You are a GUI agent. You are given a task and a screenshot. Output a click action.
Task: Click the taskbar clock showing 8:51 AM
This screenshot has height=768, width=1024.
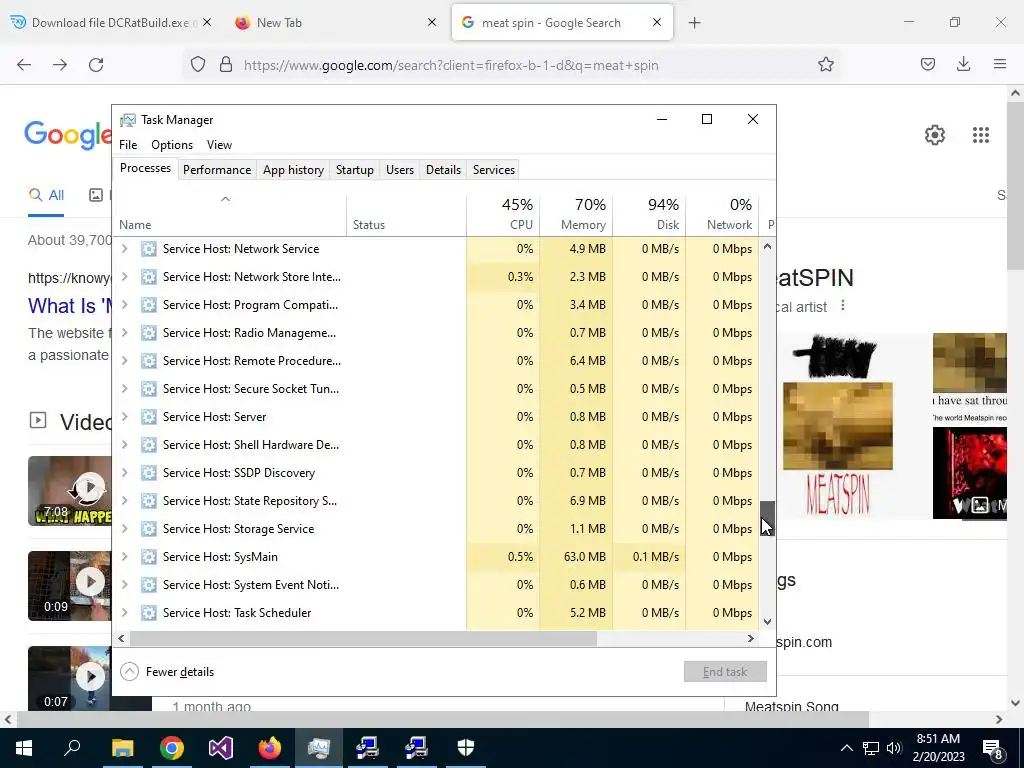[x=938, y=748]
